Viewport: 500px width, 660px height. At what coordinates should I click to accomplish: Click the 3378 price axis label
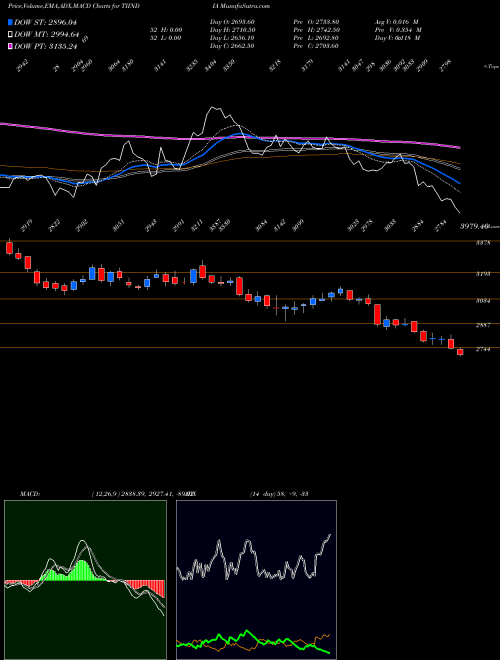(x=482, y=243)
